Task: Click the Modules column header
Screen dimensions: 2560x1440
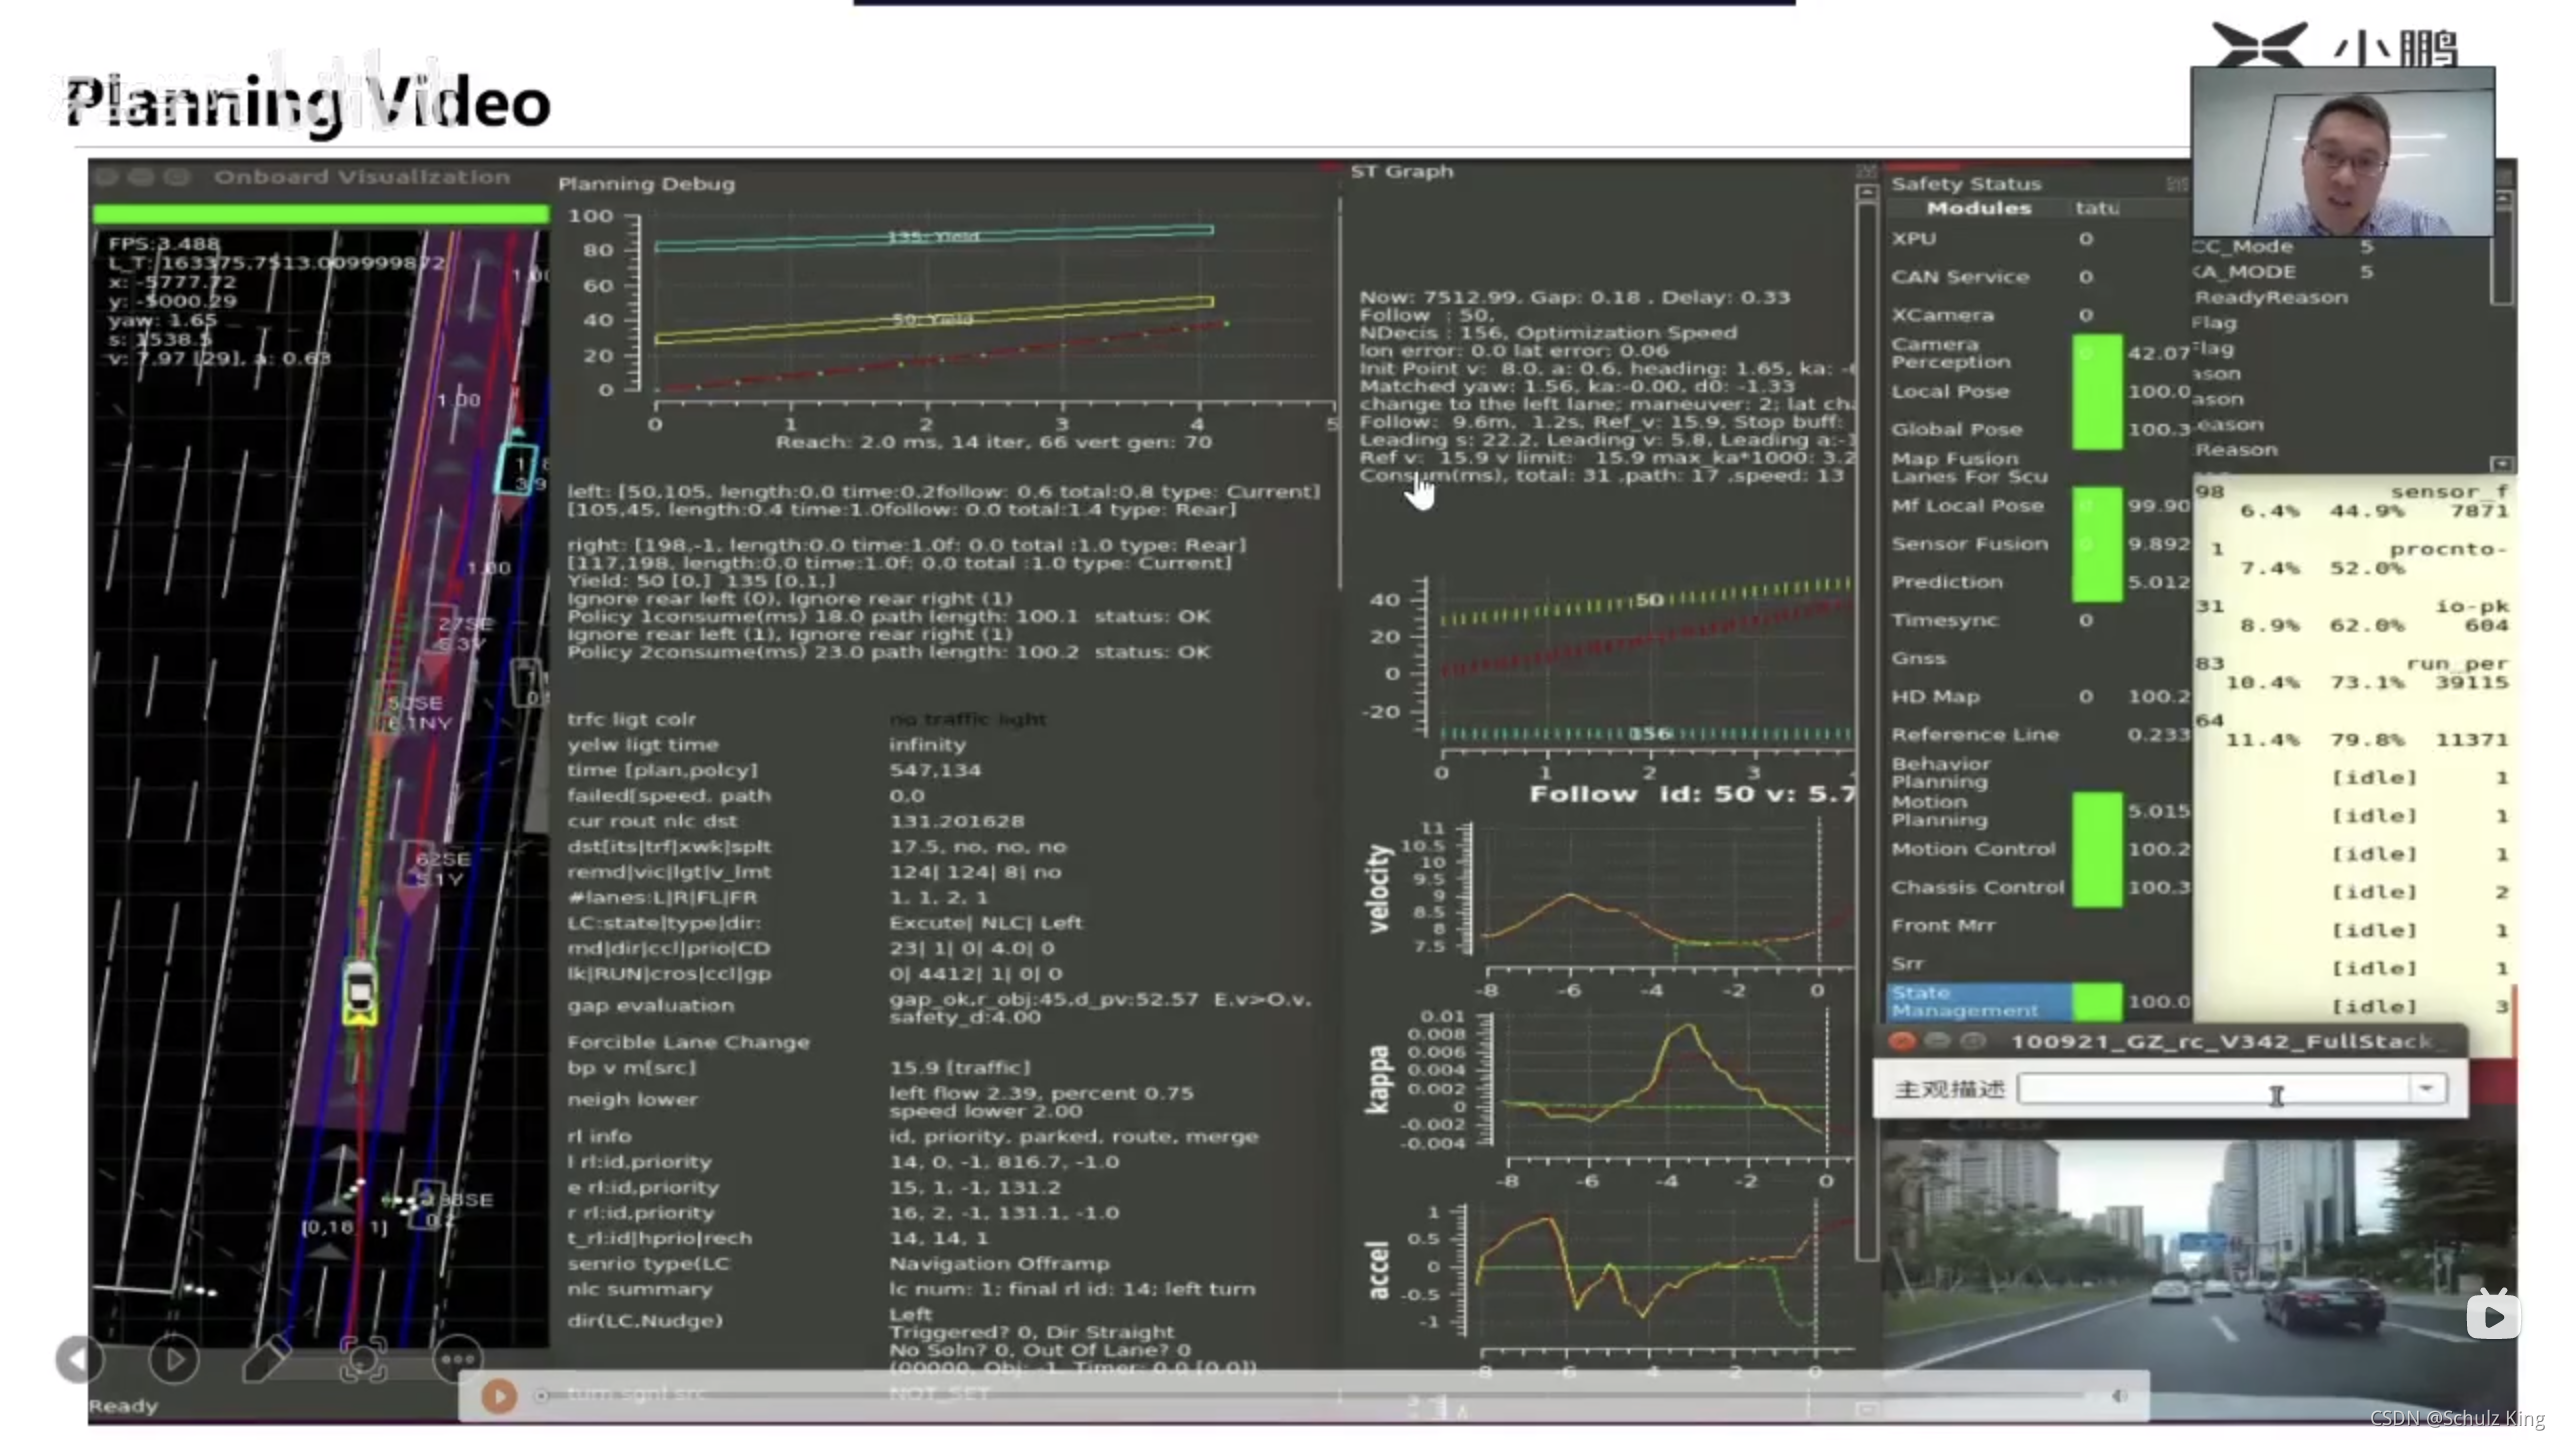Action: tap(1978, 208)
